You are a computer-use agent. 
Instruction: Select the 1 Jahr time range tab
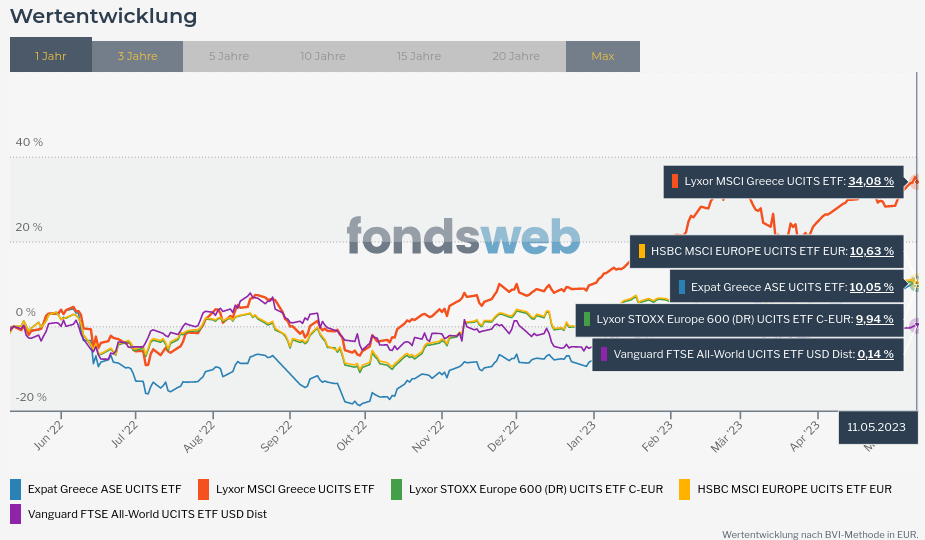click(51, 55)
